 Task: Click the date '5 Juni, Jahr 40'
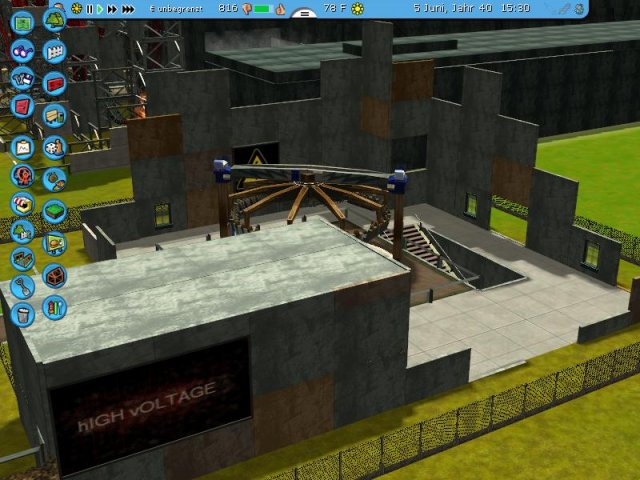click(x=453, y=8)
